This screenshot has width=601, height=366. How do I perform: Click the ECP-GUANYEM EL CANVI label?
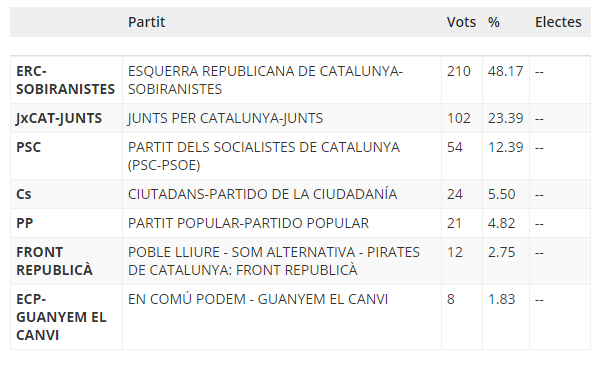point(61,317)
